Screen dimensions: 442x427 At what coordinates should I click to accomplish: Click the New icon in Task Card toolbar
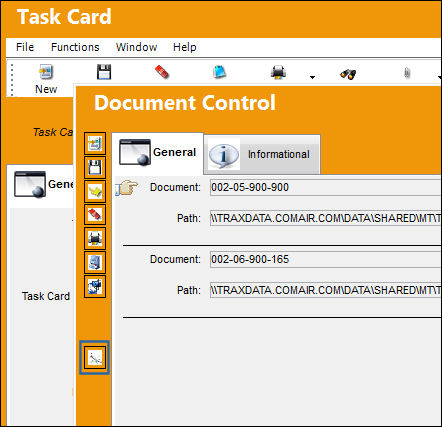(x=46, y=72)
